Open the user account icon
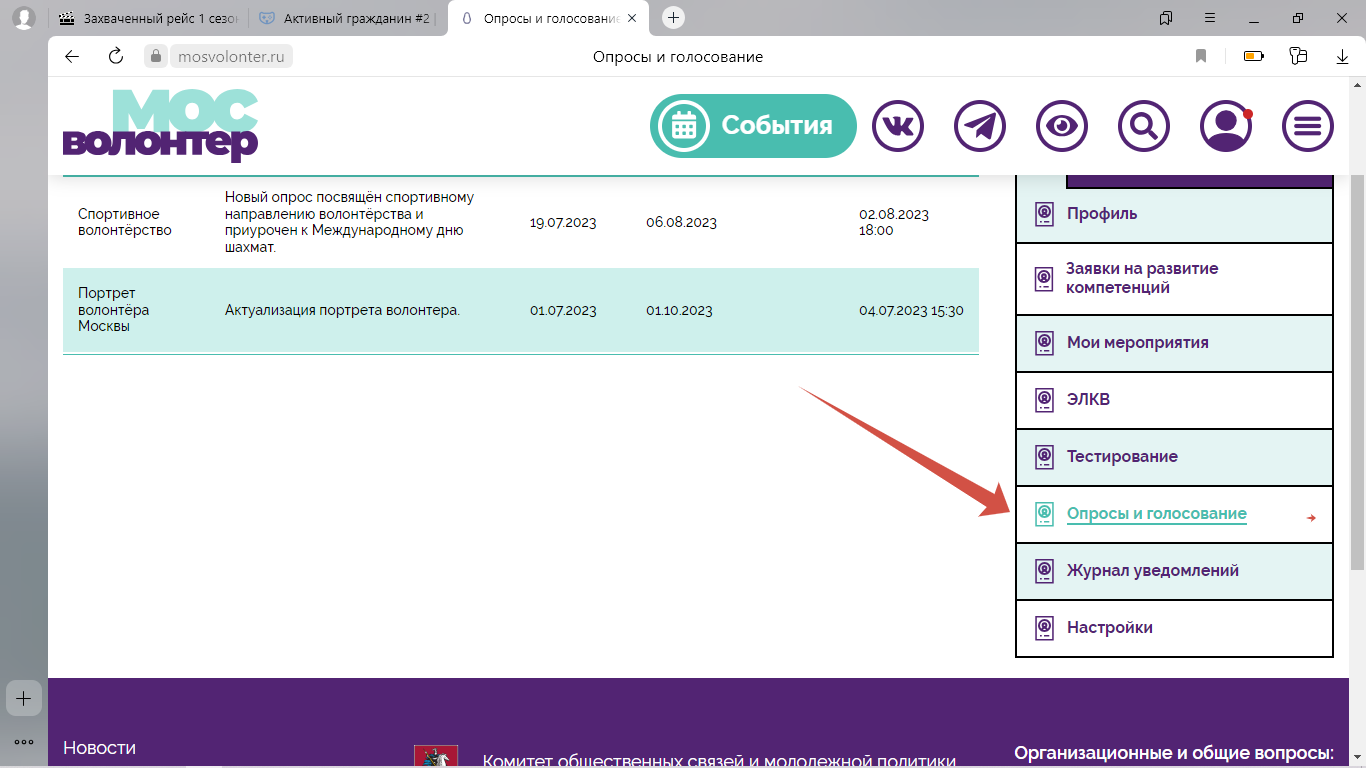1366x768 pixels. tap(1226, 126)
